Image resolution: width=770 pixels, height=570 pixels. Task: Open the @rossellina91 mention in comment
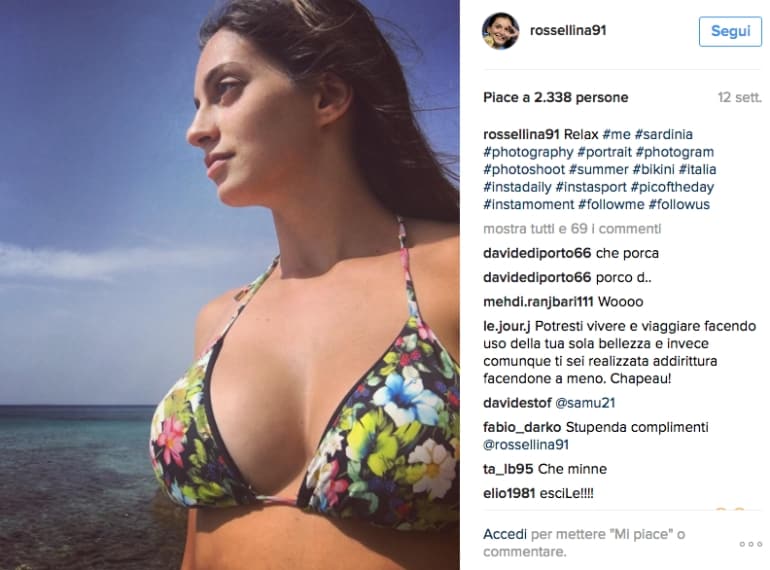(526, 445)
